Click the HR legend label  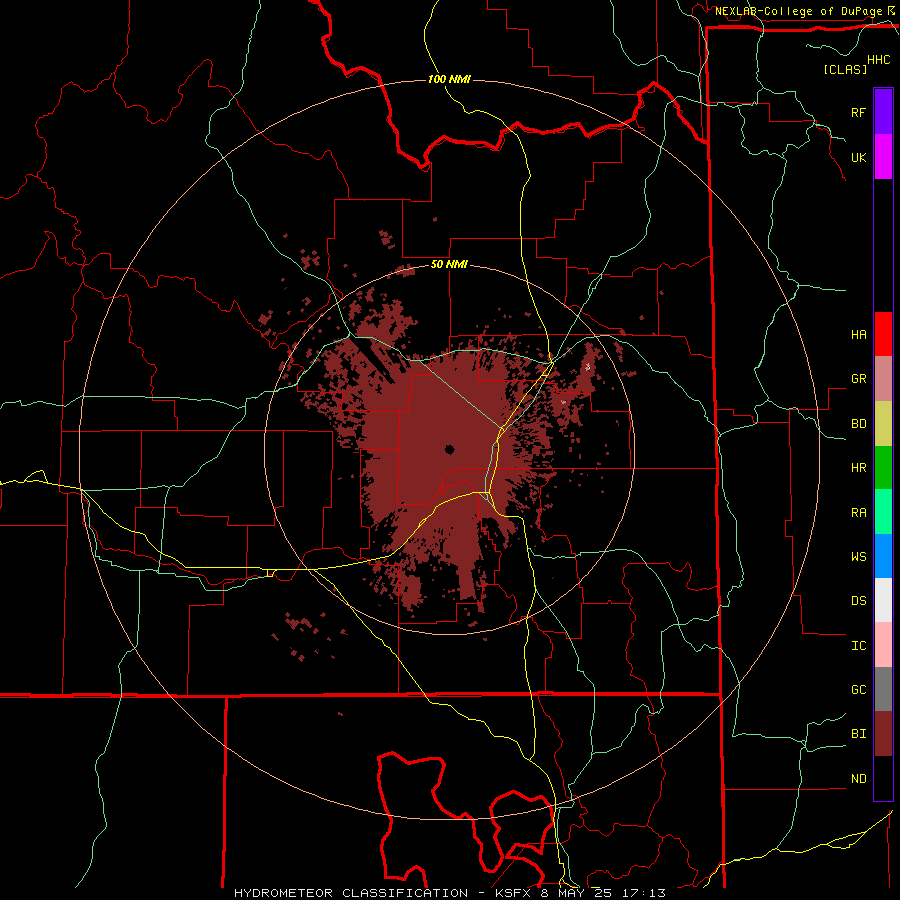[859, 468]
